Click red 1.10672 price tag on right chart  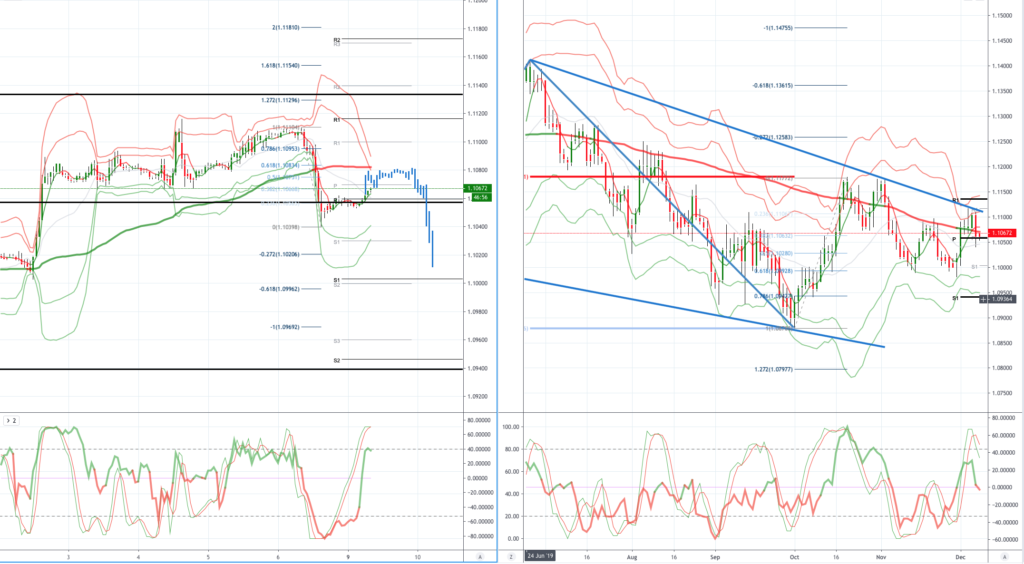tap(1003, 232)
